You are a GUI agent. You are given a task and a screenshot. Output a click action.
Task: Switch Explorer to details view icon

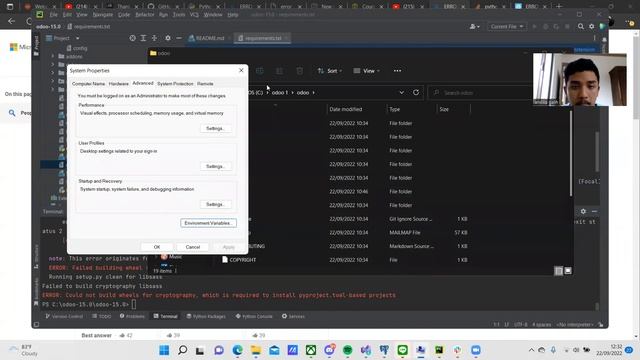558,271
